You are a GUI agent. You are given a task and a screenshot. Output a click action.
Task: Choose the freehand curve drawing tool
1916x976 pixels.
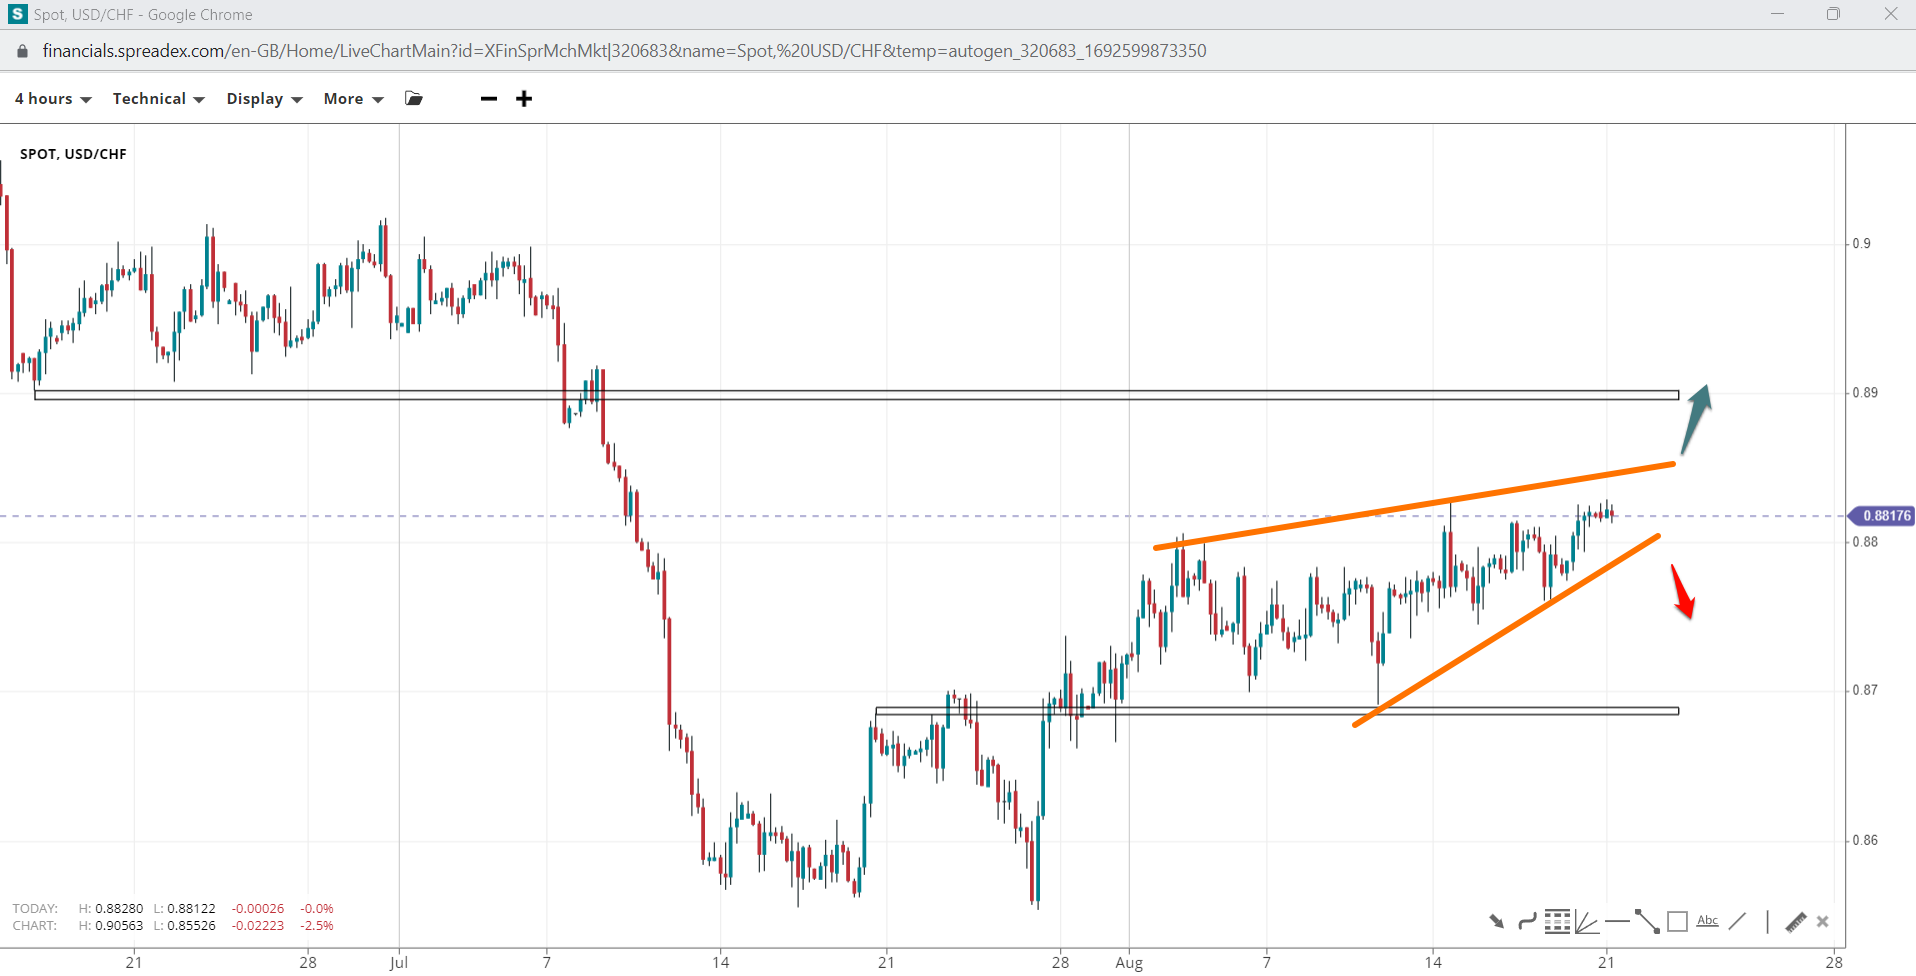coord(1526,921)
